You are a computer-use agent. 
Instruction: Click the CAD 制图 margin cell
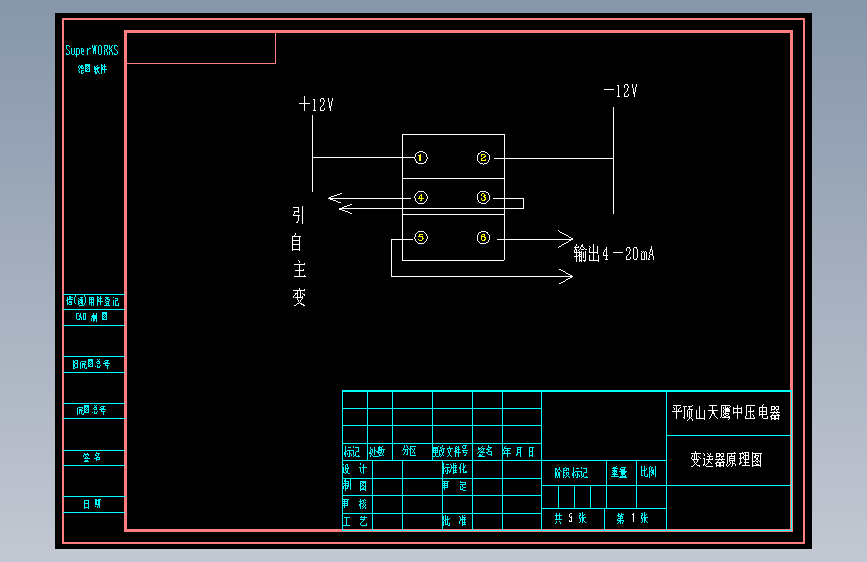(92, 317)
